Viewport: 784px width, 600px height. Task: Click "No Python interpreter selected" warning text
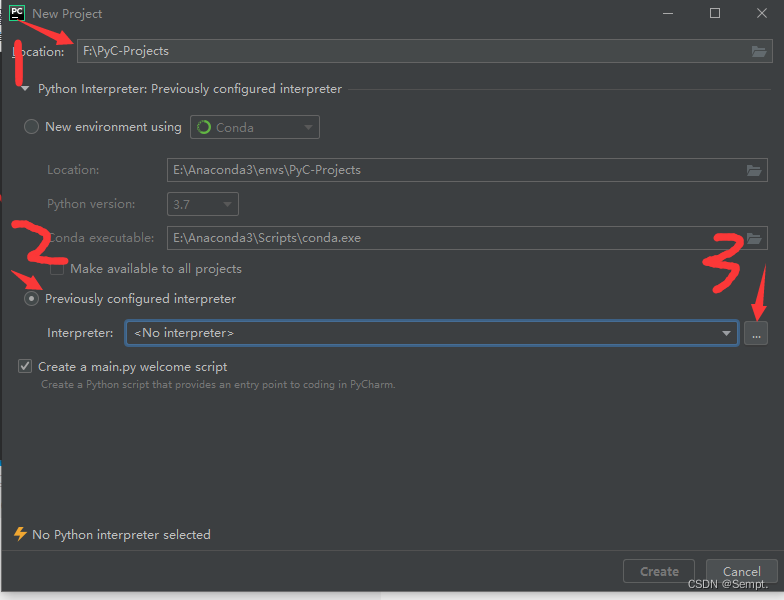122,534
